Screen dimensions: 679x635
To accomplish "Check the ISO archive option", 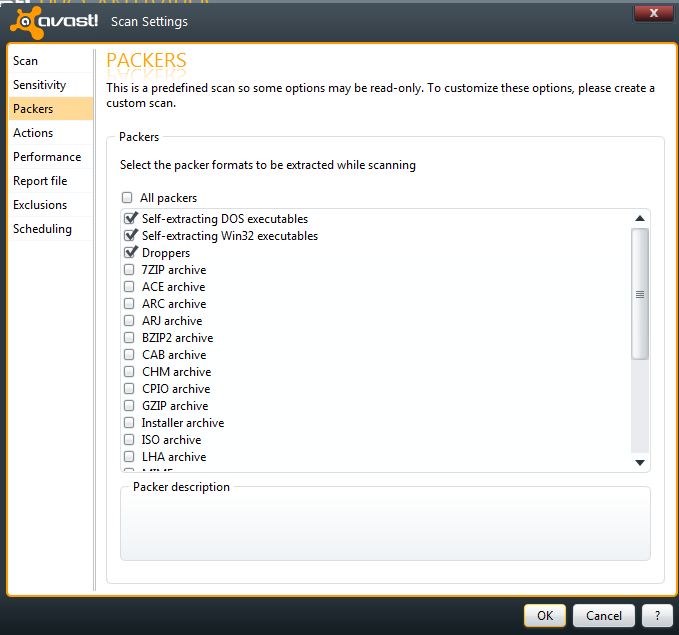I will 129,440.
